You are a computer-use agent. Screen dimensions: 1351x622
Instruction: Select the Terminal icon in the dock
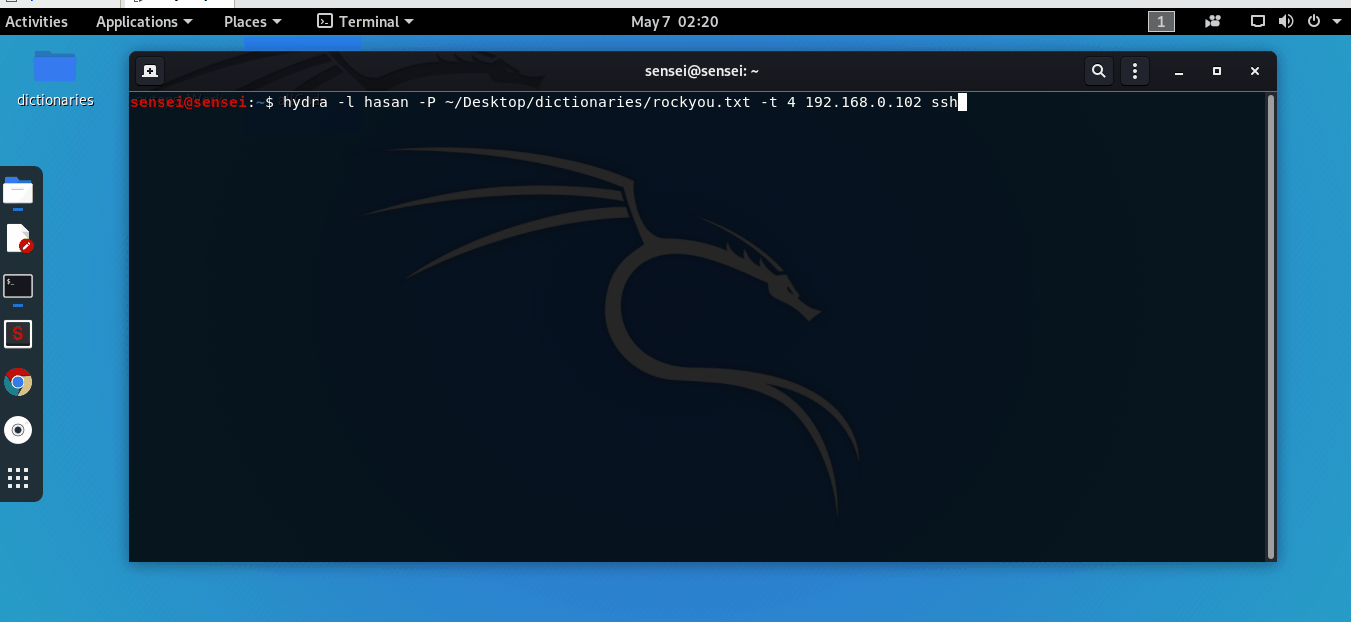[18, 286]
